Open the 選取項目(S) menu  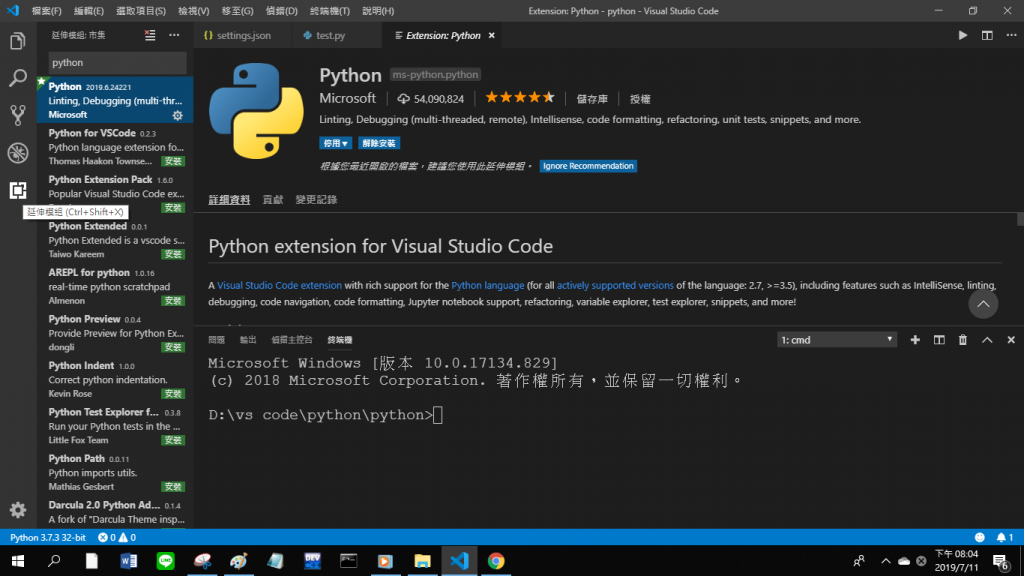coord(140,11)
